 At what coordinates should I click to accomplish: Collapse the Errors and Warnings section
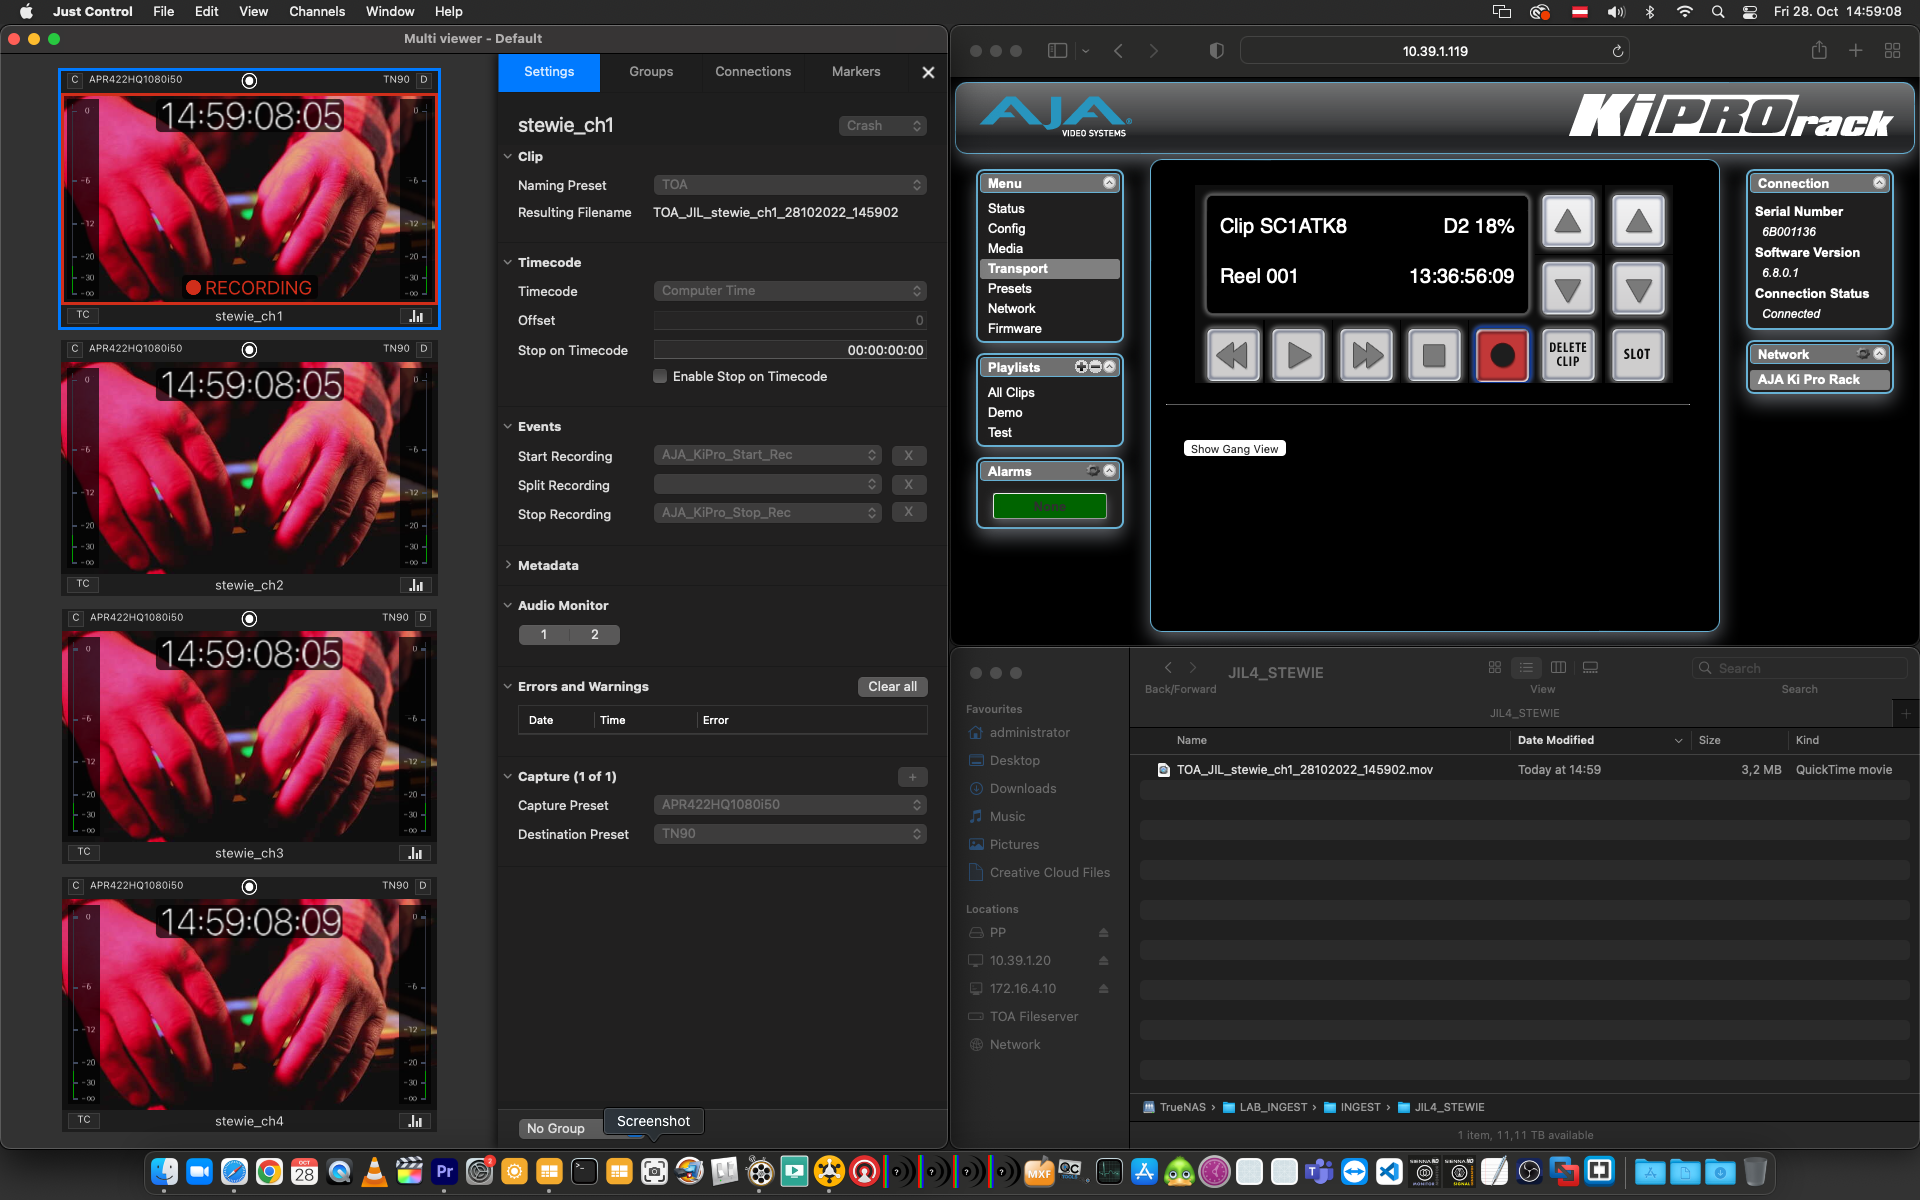(508, 687)
